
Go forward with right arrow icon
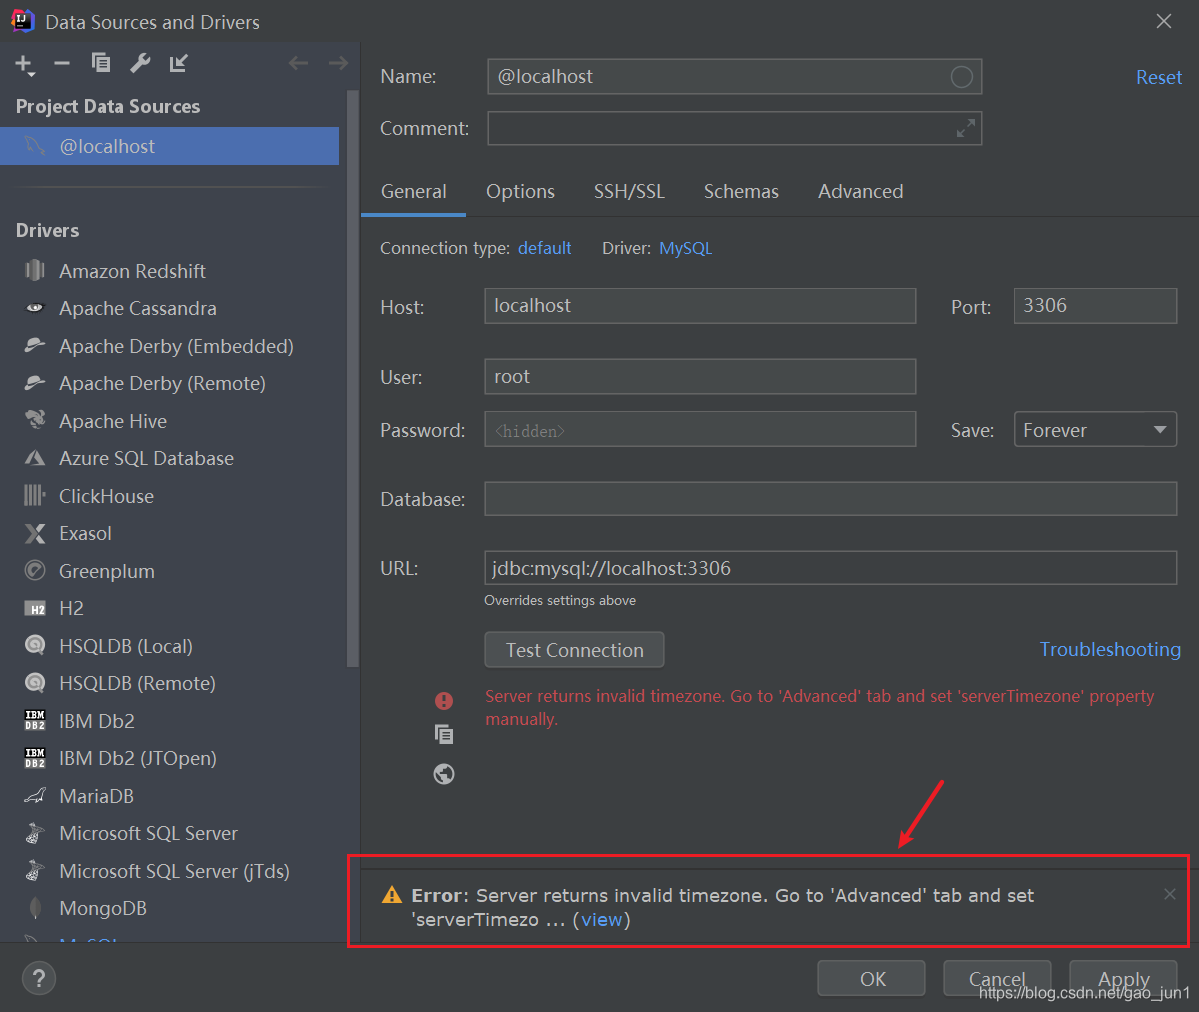(x=338, y=63)
